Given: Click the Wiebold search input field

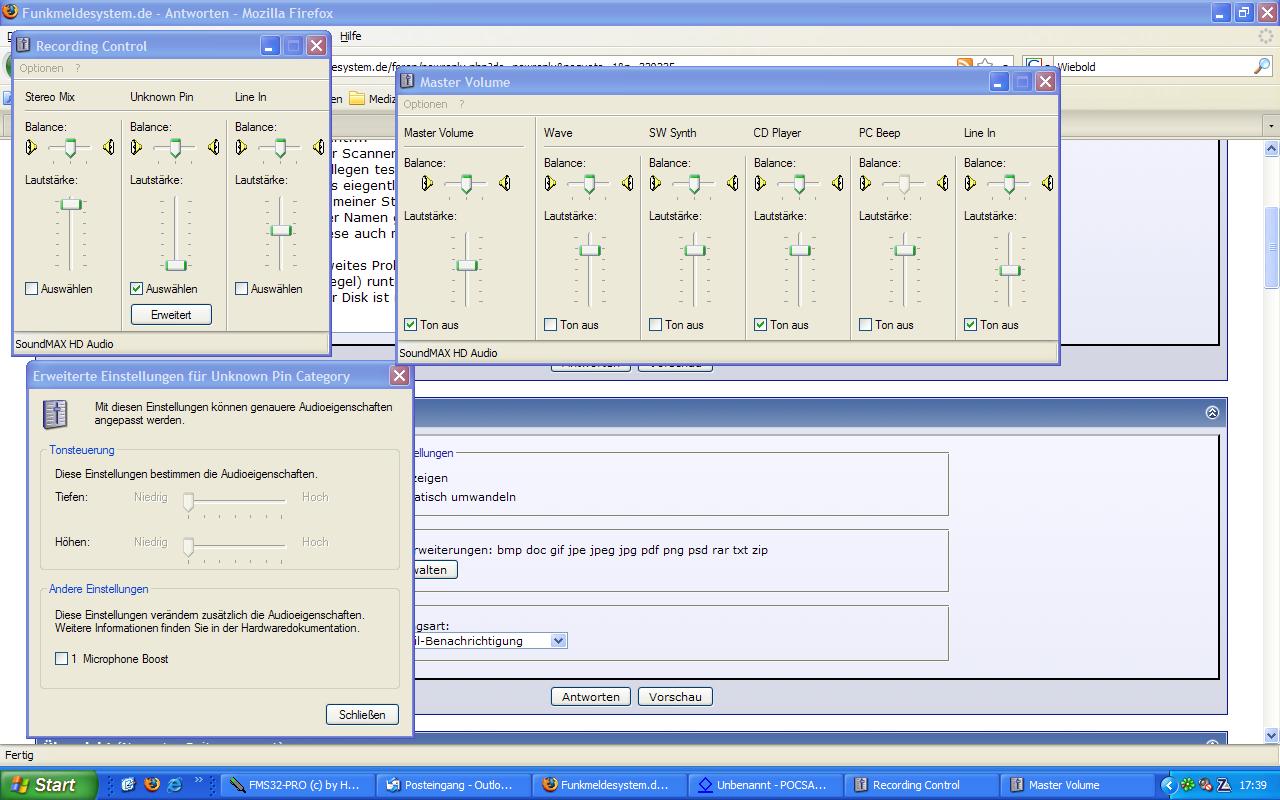Looking at the screenshot, I should point(1150,67).
